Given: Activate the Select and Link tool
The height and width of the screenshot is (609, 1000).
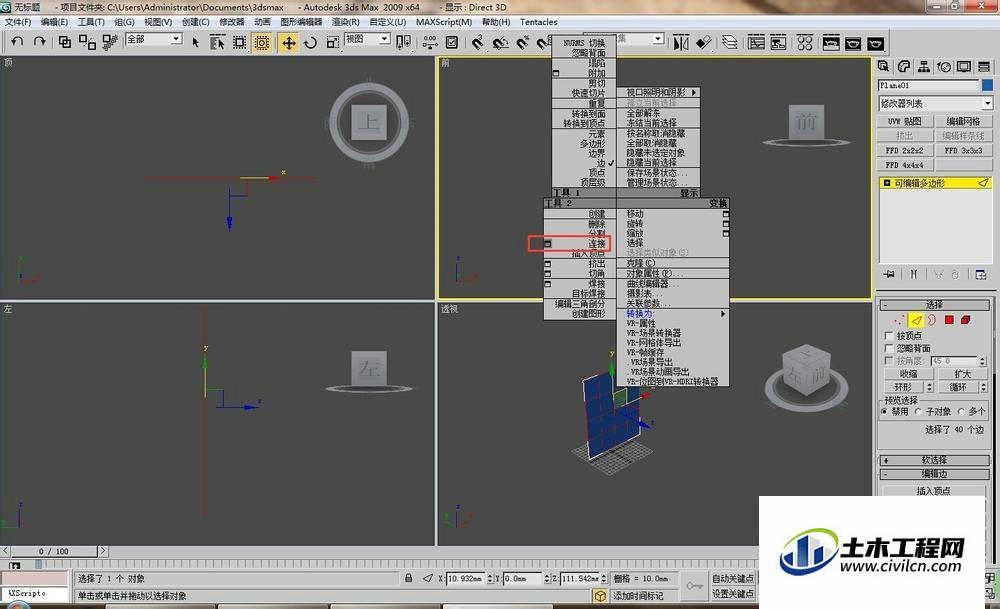Looking at the screenshot, I should [64, 42].
